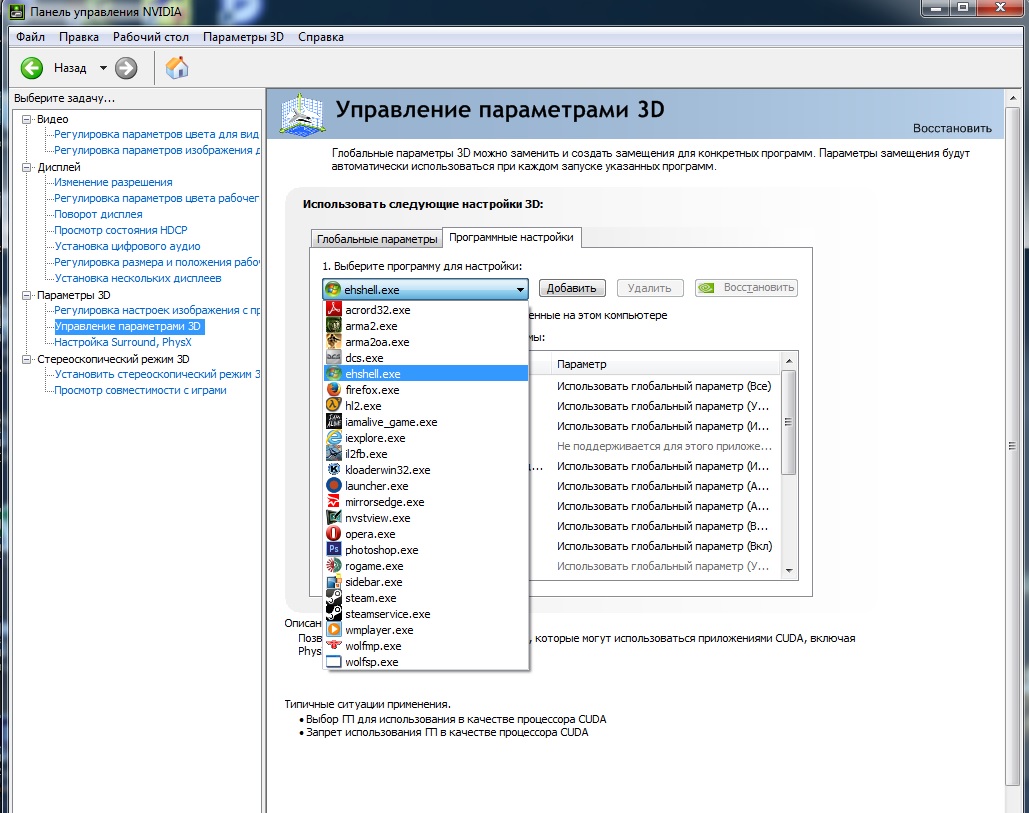
Task: Open Просмотр состояния HDCP task
Action: click(x=121, y=230)
